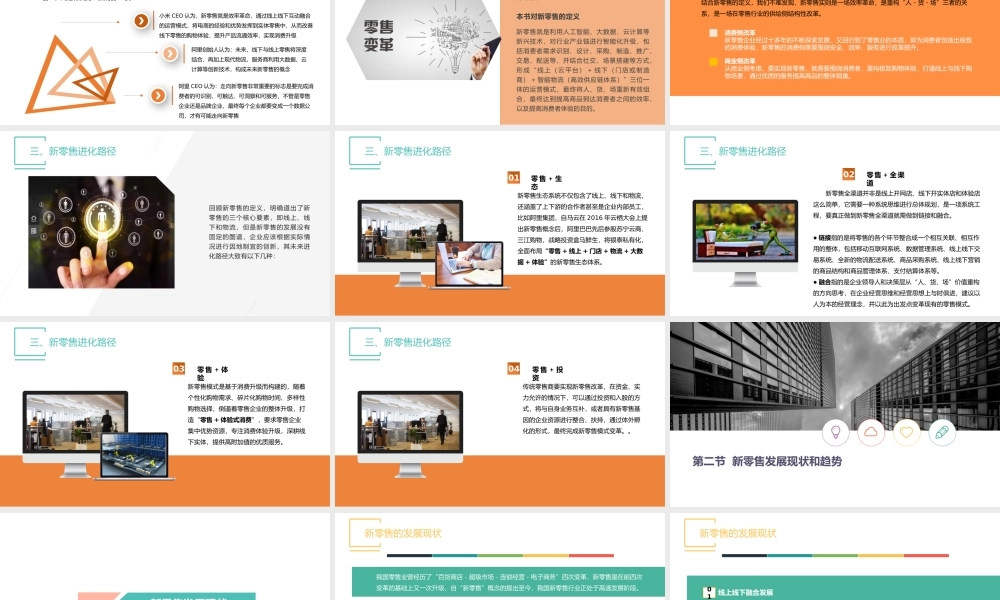Viewport: 1000px width, 600px height.
Task: Click the 第二节 新零售发展现状和趋势 heading
Action: coord(768,461)
